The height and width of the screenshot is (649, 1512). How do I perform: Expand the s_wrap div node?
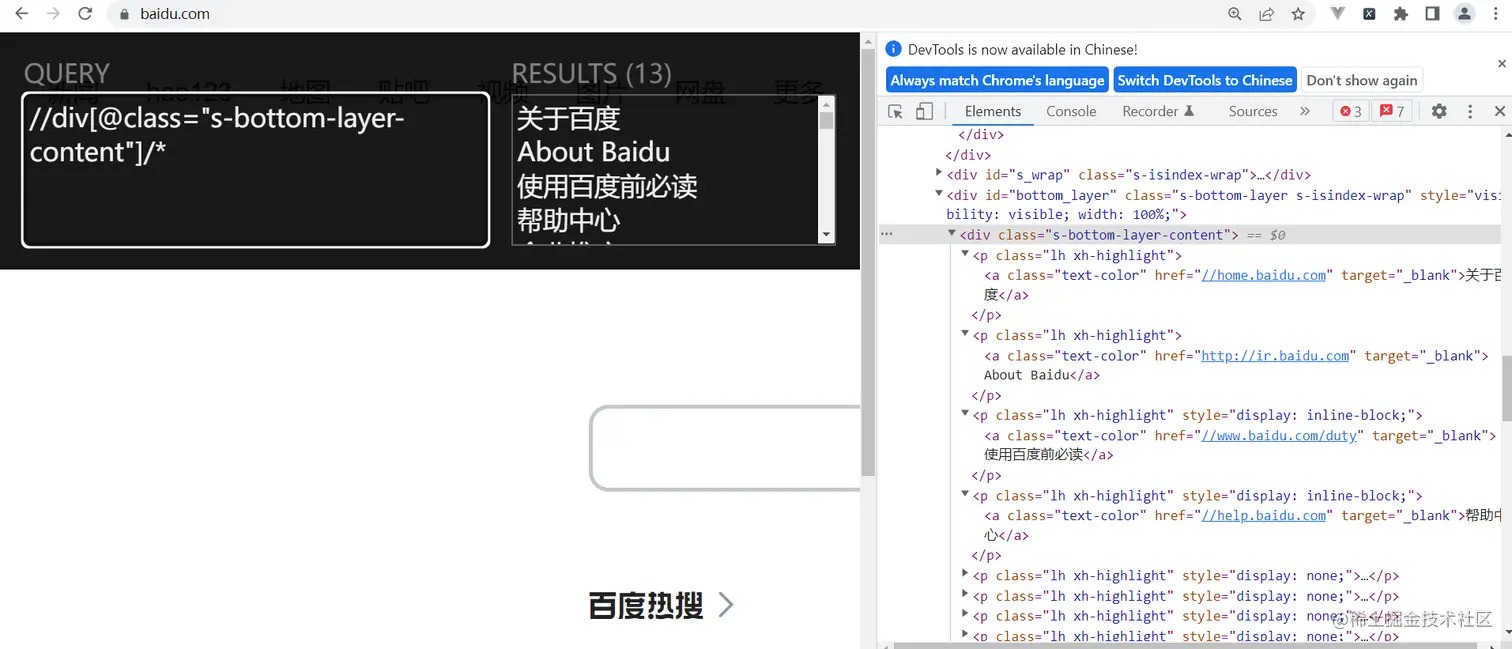tap(939, 174)
